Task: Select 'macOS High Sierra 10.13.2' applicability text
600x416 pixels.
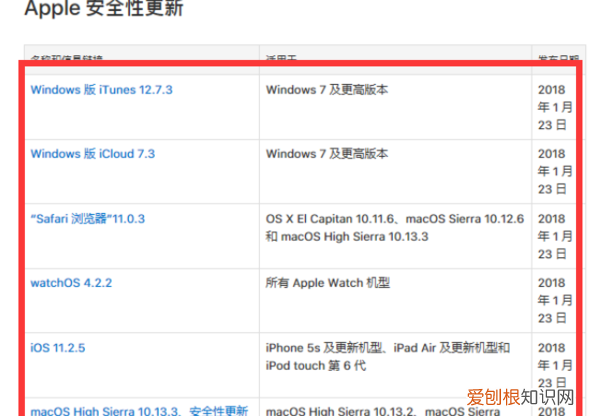Action: pos(340,411)
